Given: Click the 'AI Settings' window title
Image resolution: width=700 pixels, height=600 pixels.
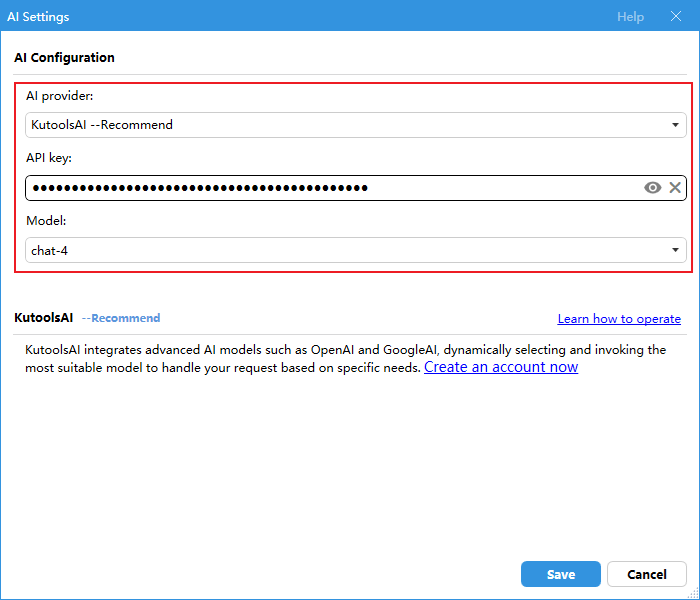Looking at the screenshot, I should [x=38, y=17].
